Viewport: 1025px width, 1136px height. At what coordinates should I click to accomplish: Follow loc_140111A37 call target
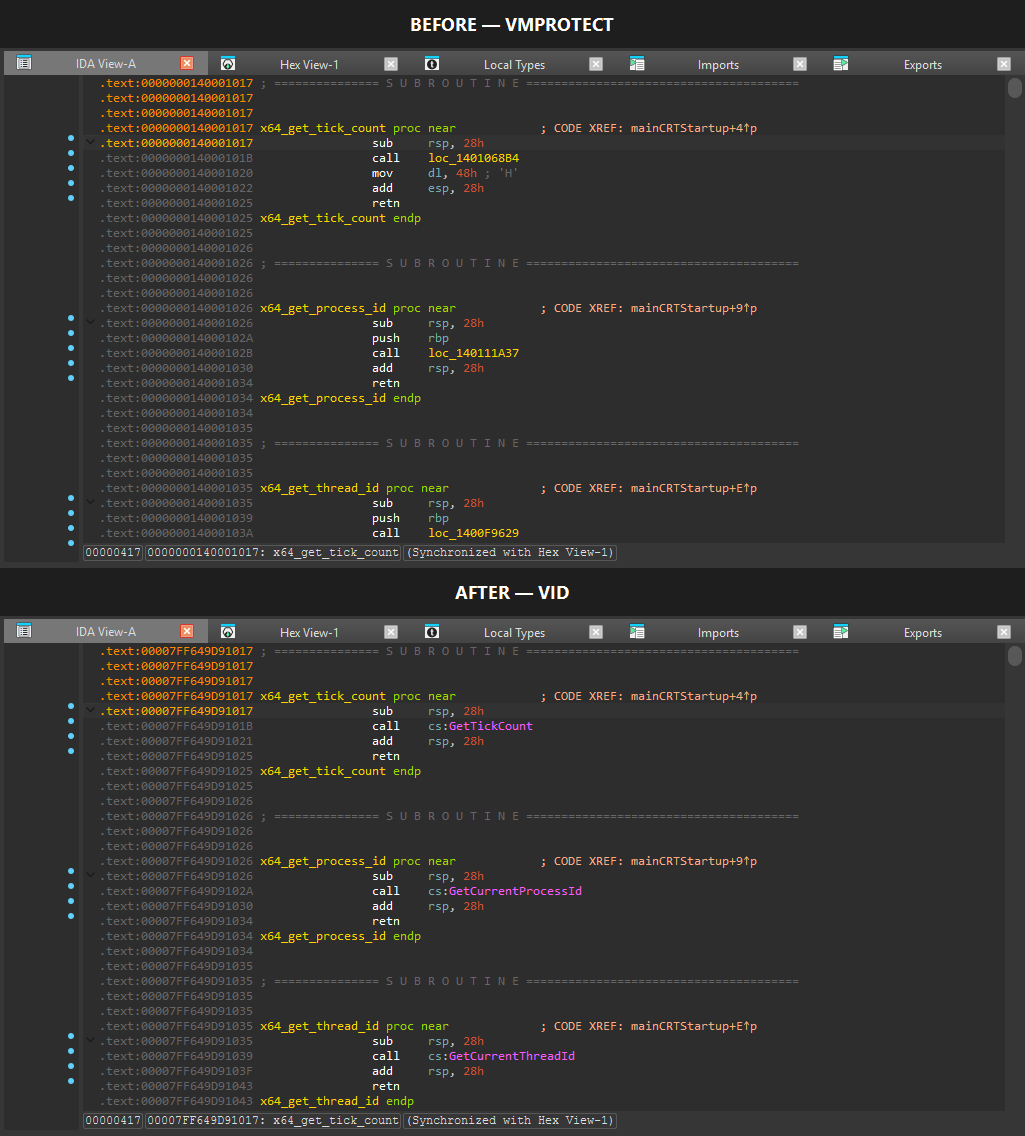pos(473,353)
